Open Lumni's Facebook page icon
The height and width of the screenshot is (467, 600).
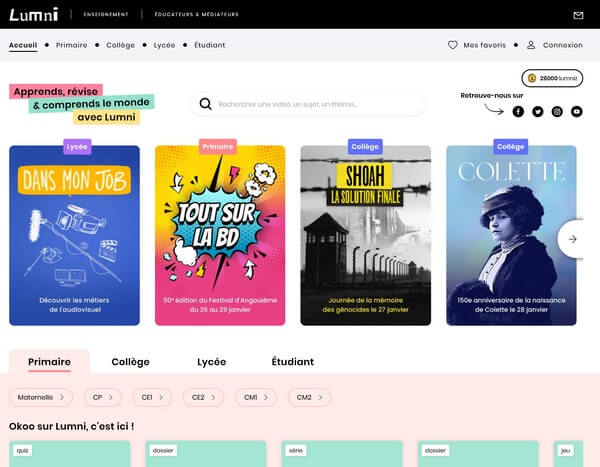[518, 111]
